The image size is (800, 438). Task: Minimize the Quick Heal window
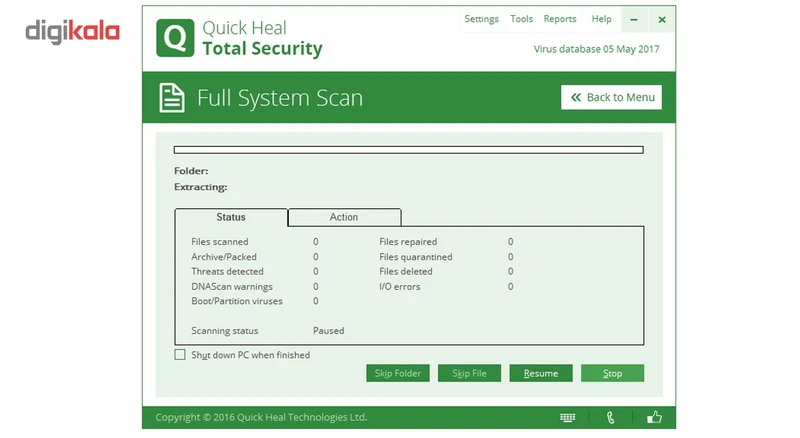(635, 19)
